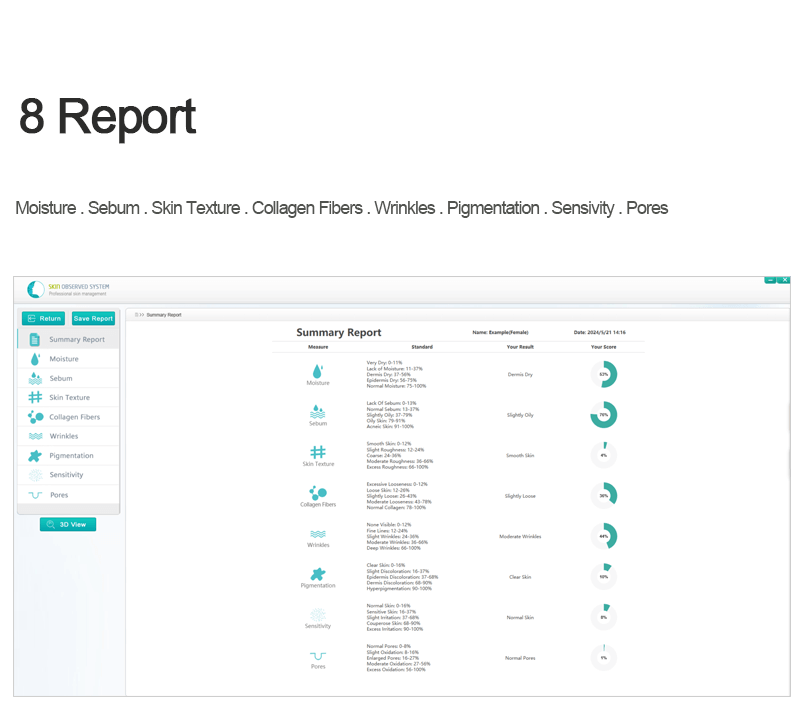Click the Sebum icon in the report
This screenshot has width=800, height=723.
318,411
